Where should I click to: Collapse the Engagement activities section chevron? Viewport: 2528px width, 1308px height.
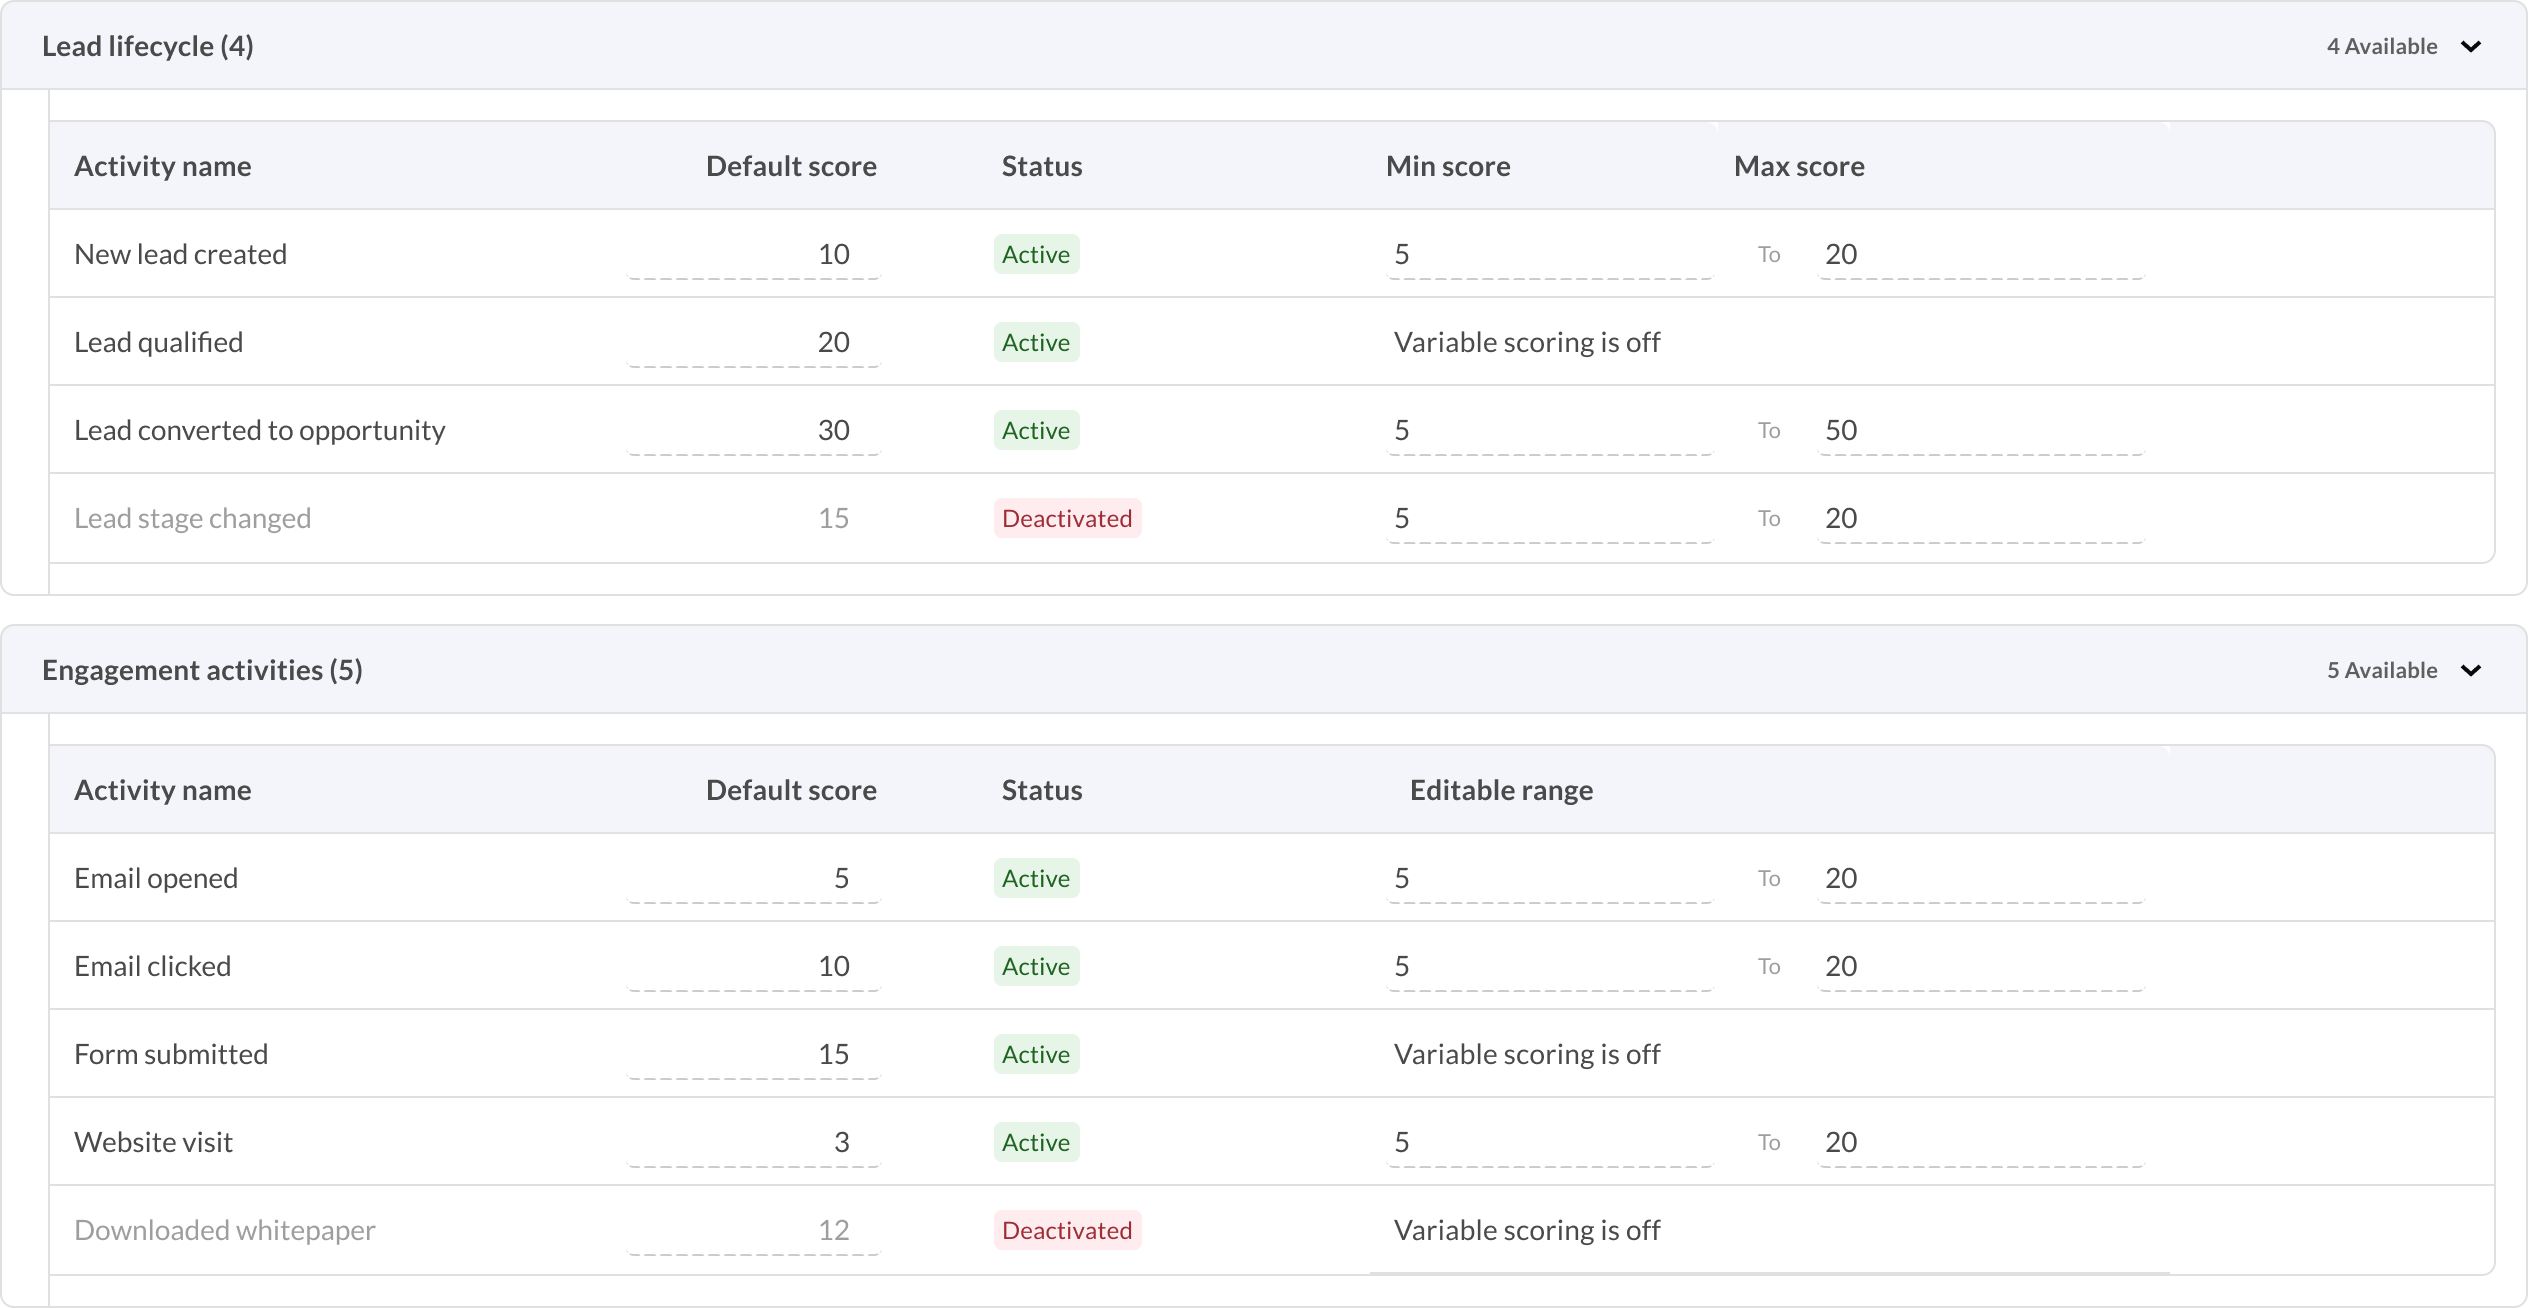tap(2471, 671)
